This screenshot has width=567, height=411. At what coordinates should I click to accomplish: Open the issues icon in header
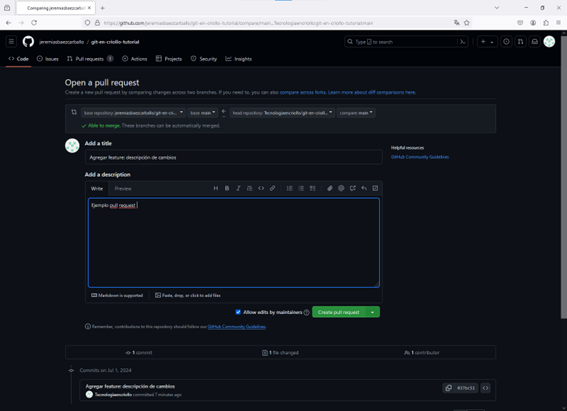point(506,42)
